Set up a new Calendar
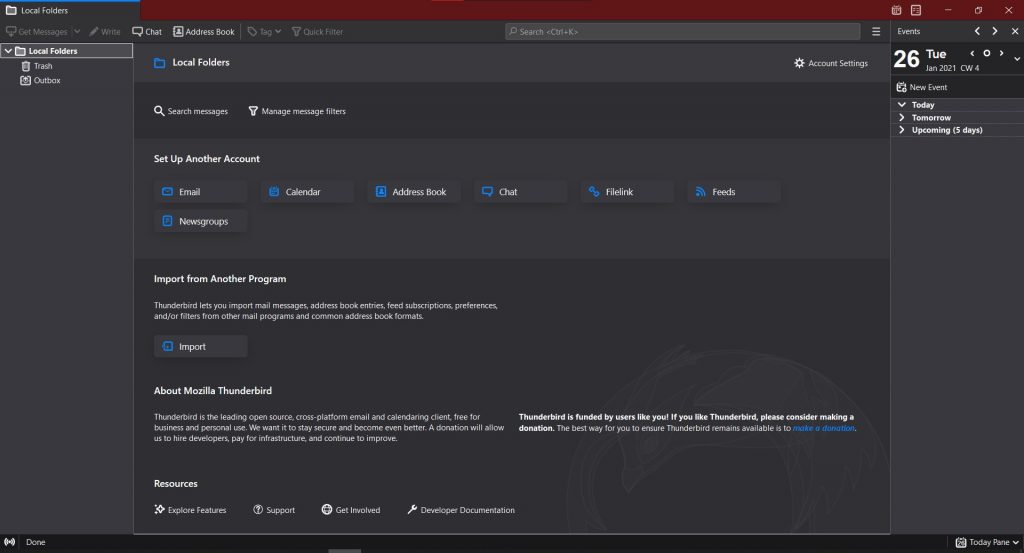Screen dimensions: 1024x553 tap(307, 192)
